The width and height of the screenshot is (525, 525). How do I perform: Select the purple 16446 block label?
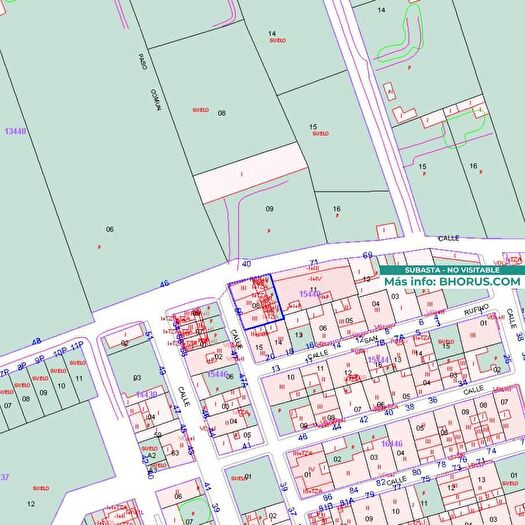pos(392,444)
